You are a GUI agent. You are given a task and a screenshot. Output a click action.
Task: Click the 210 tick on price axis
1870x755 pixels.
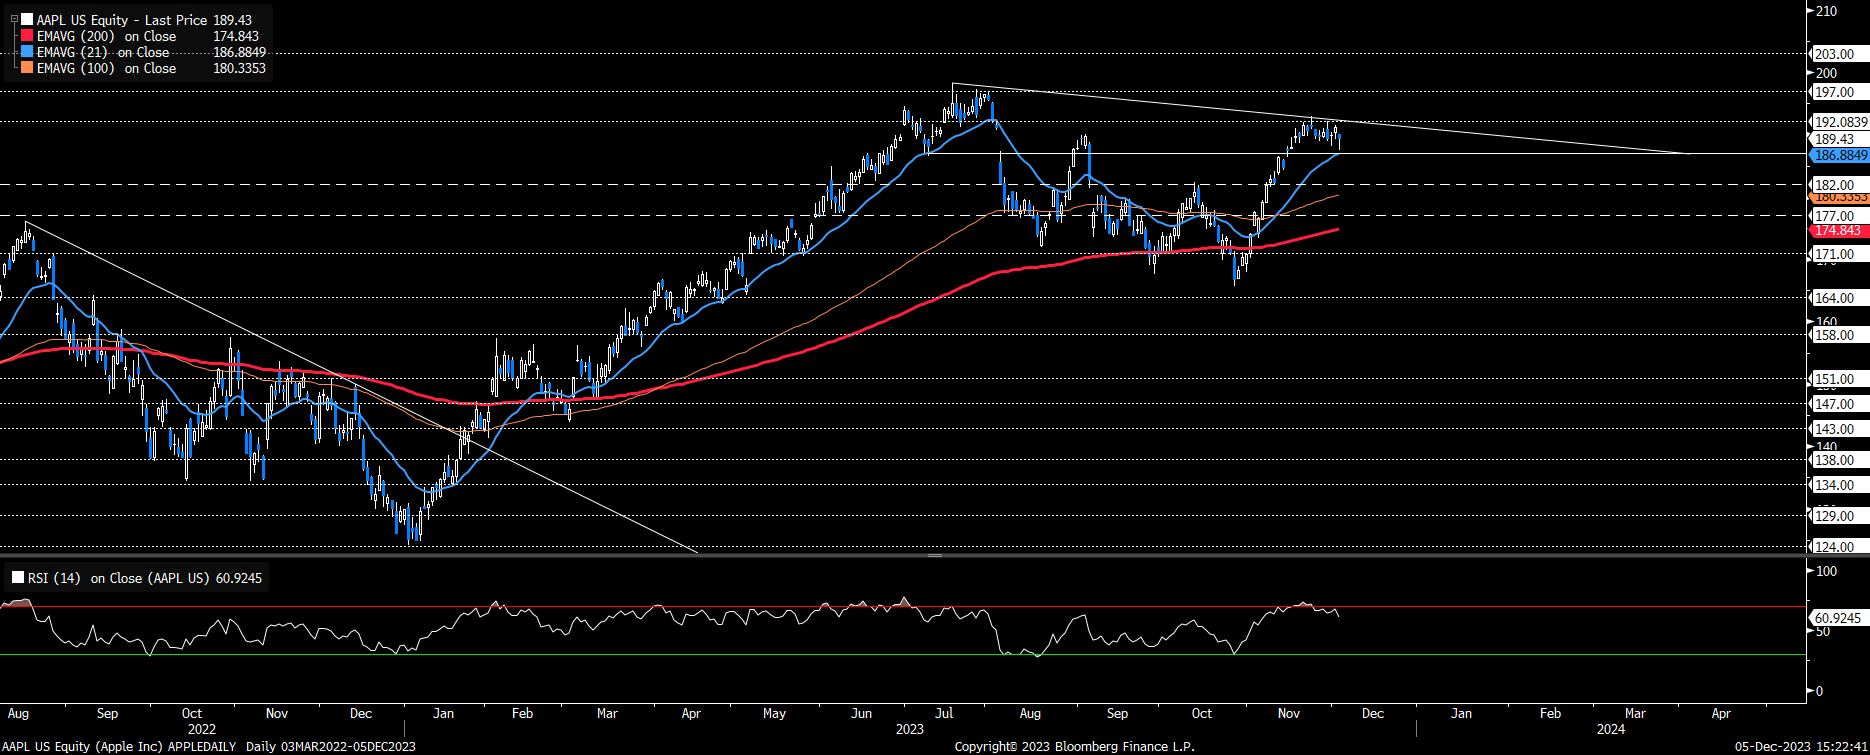click(1827, 11)
